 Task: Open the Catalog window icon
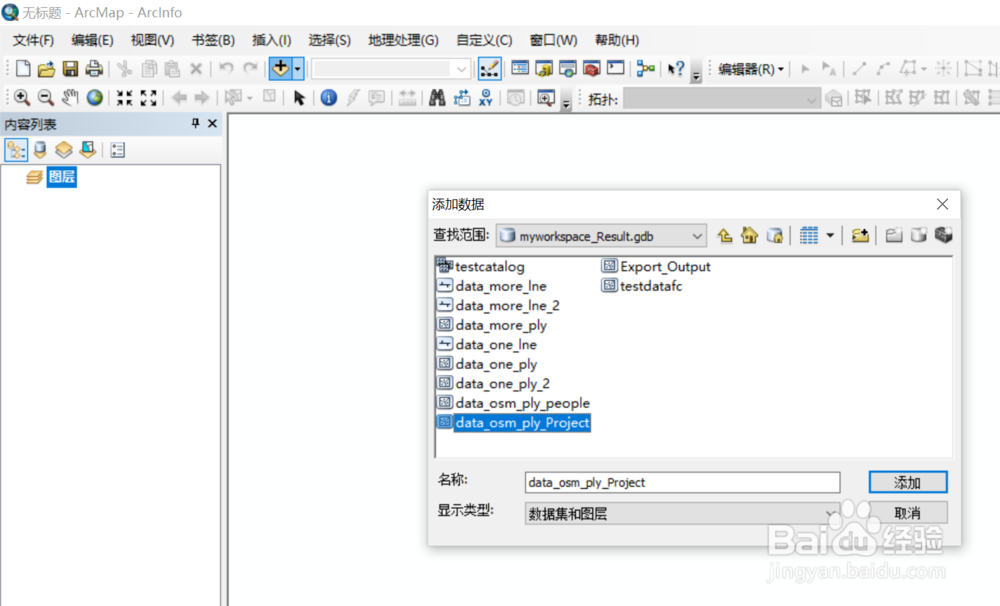pos(544,68)
